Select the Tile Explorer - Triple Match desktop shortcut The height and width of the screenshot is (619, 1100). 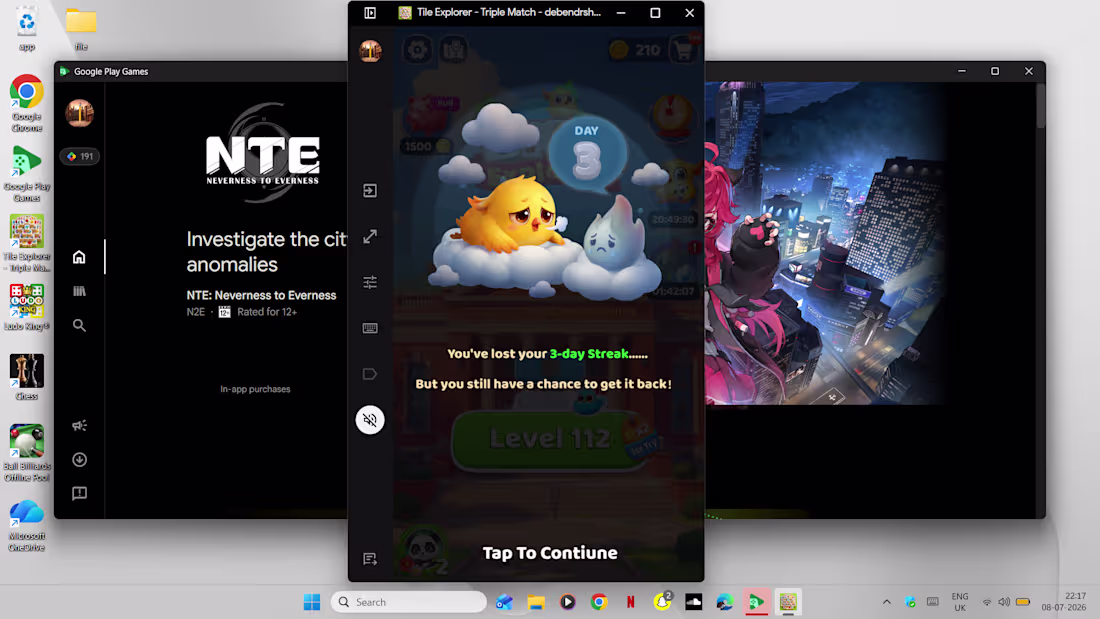pos(27,243)
